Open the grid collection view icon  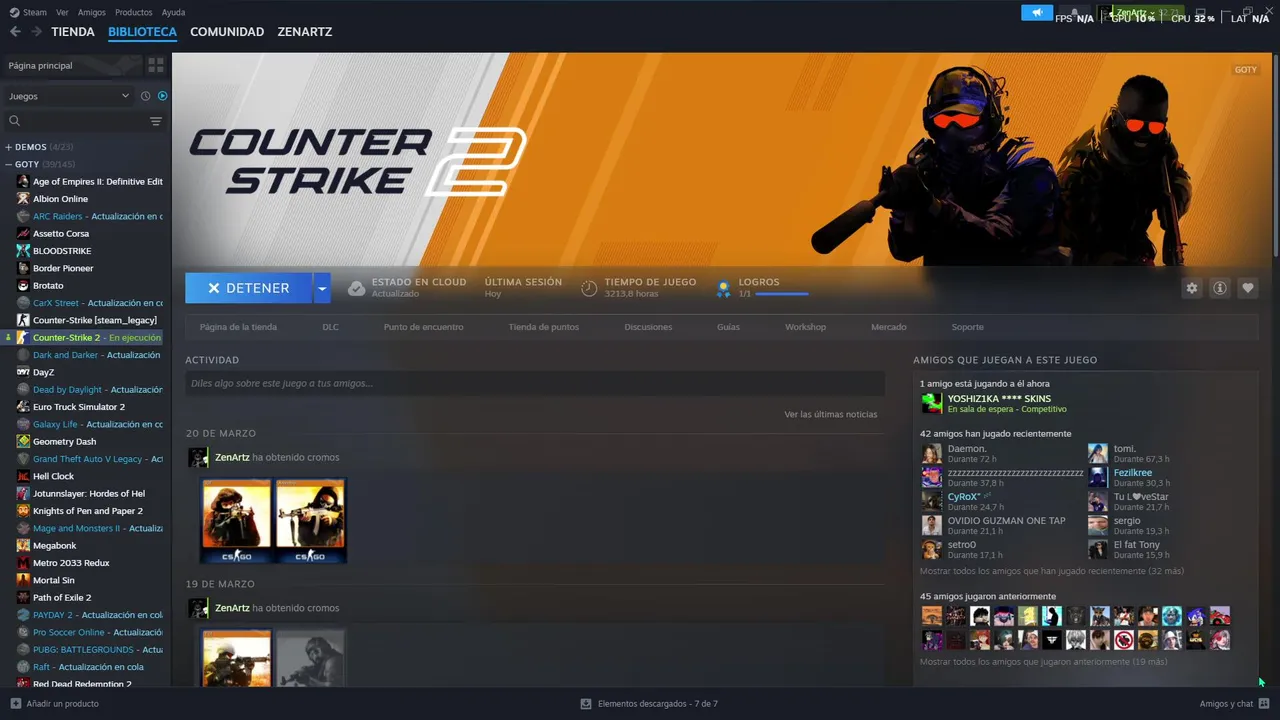(x=156, y=65)
